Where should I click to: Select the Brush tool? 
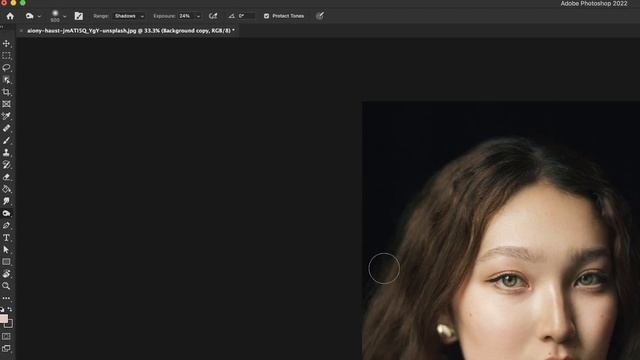pos(6,140)
